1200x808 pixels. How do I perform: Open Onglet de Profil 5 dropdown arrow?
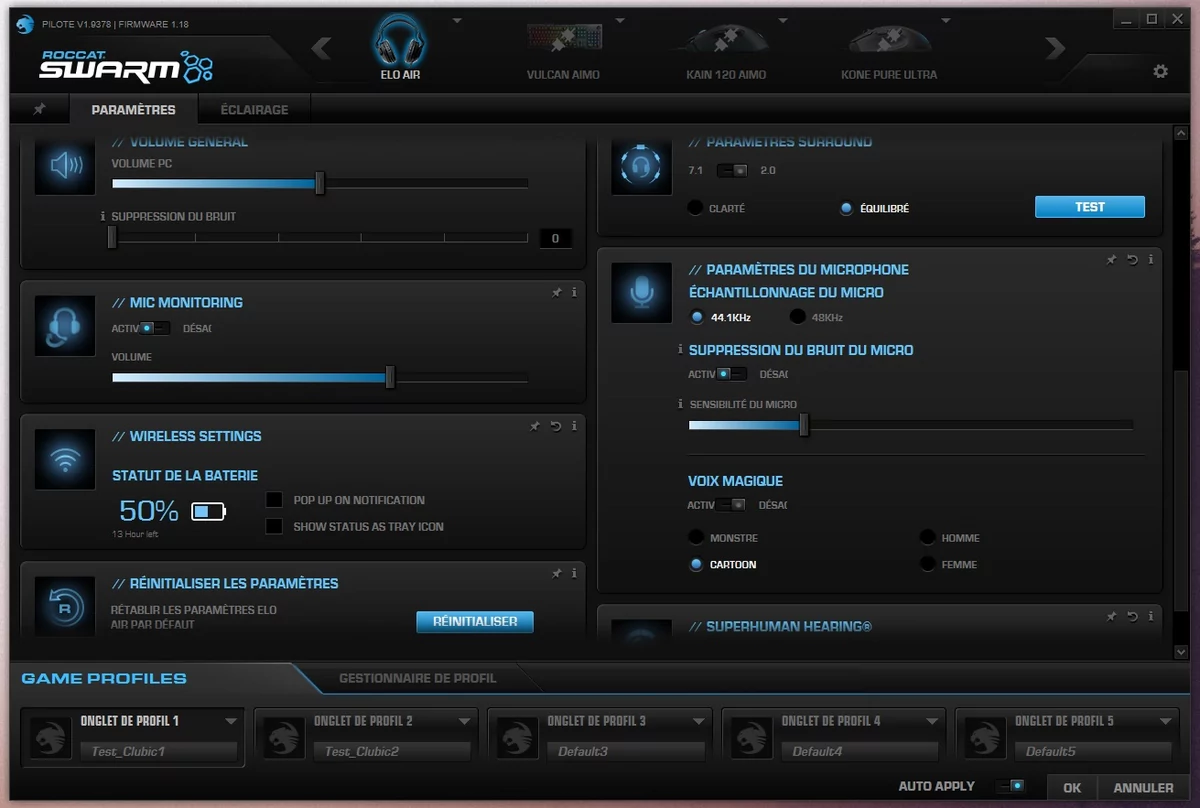pyautogui.click(x=1165, y=721)
